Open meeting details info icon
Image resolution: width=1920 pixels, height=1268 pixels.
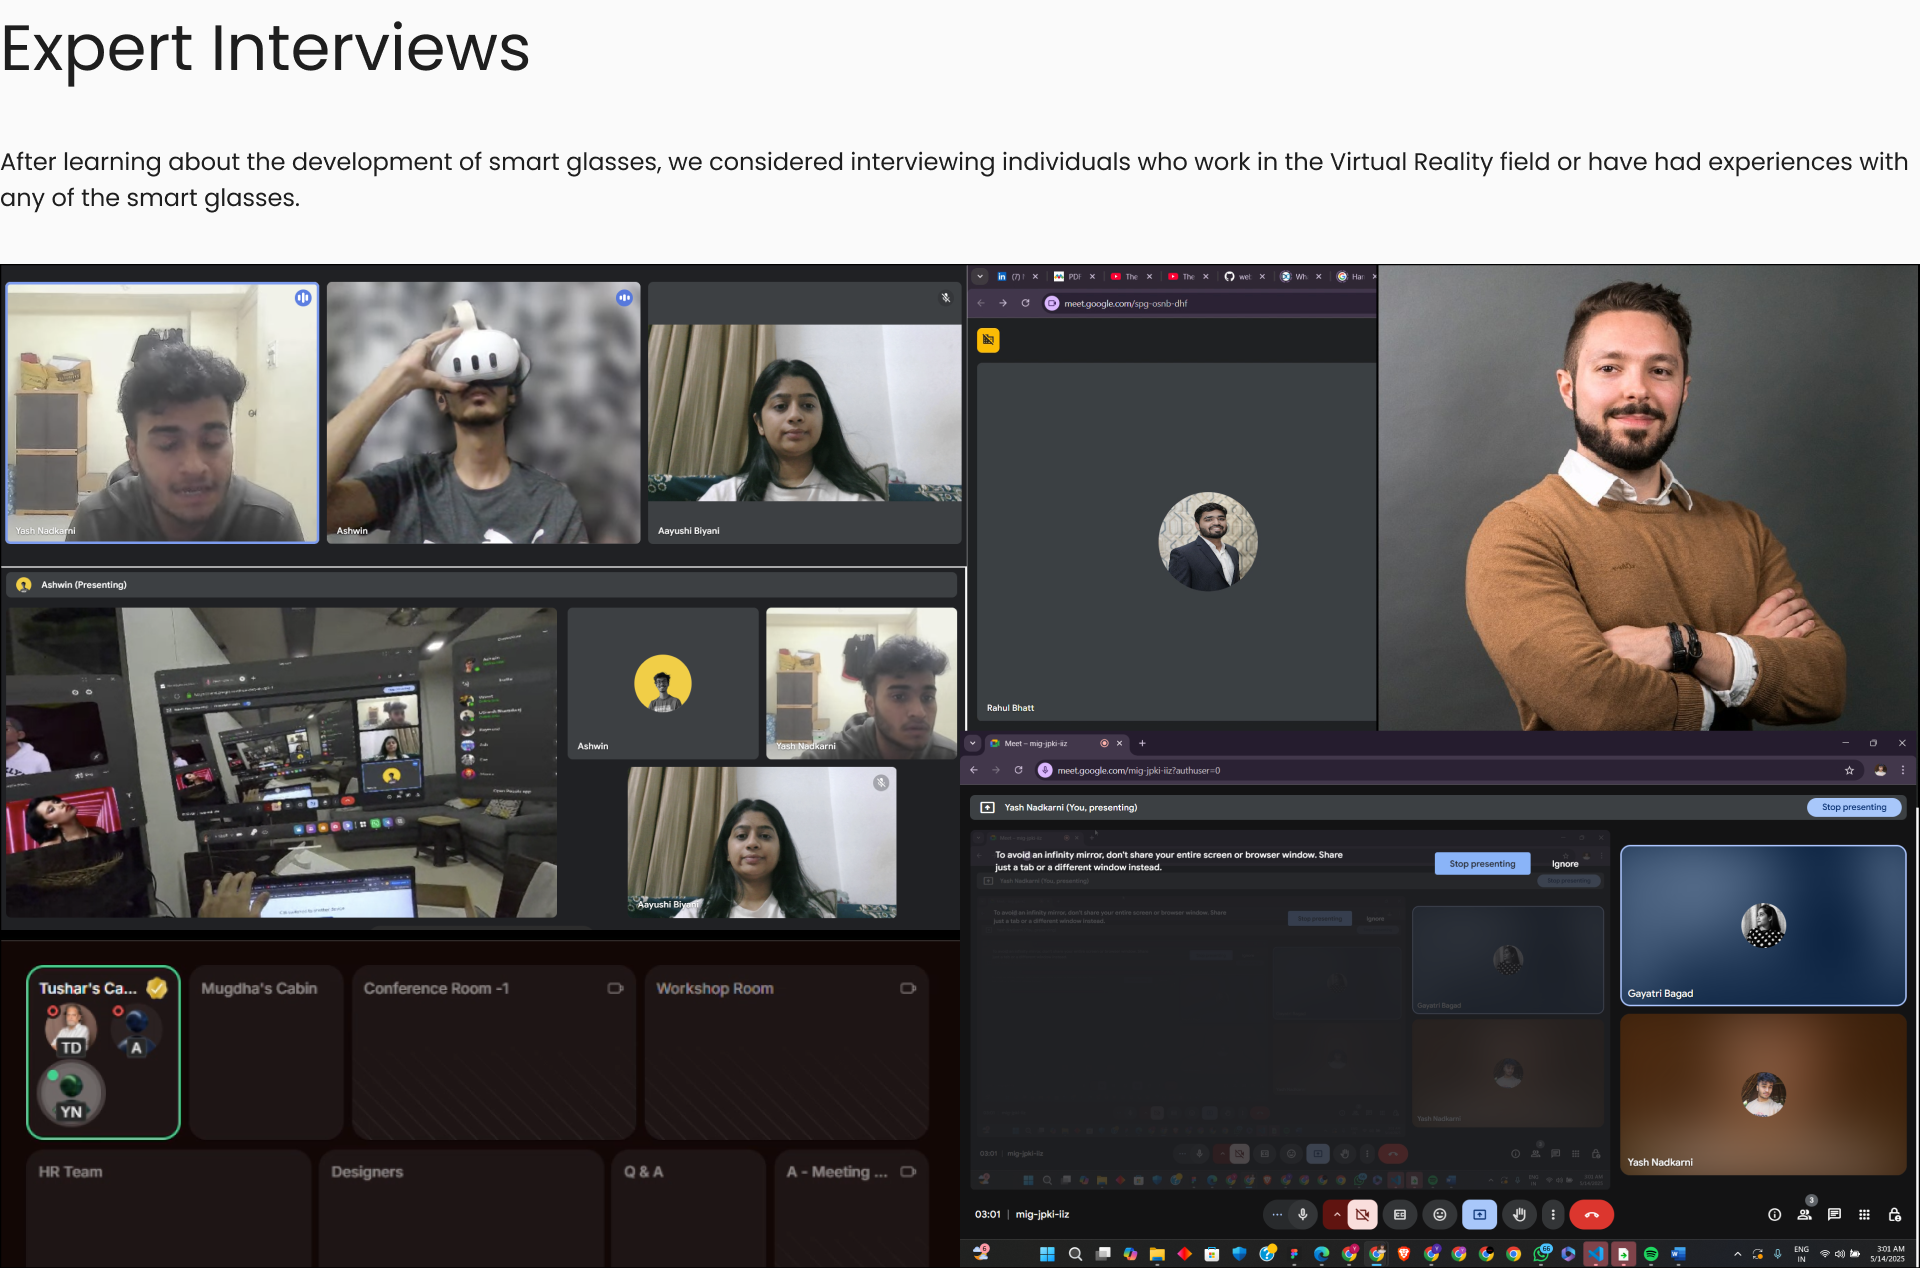pyautogui.click(x=1774, y=1214)
